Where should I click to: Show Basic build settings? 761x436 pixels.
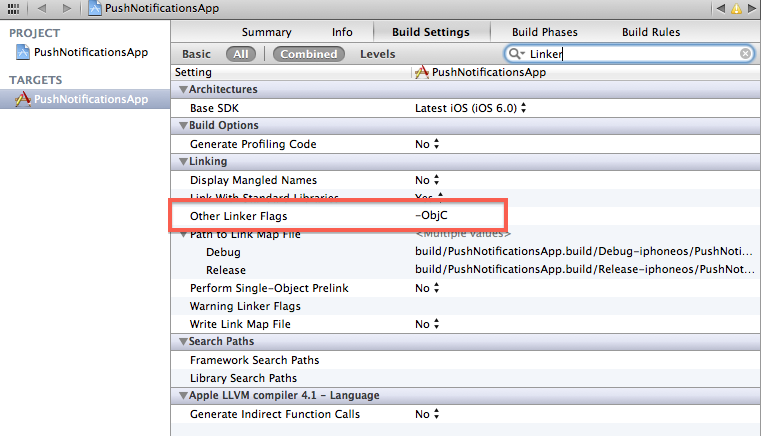196,54
